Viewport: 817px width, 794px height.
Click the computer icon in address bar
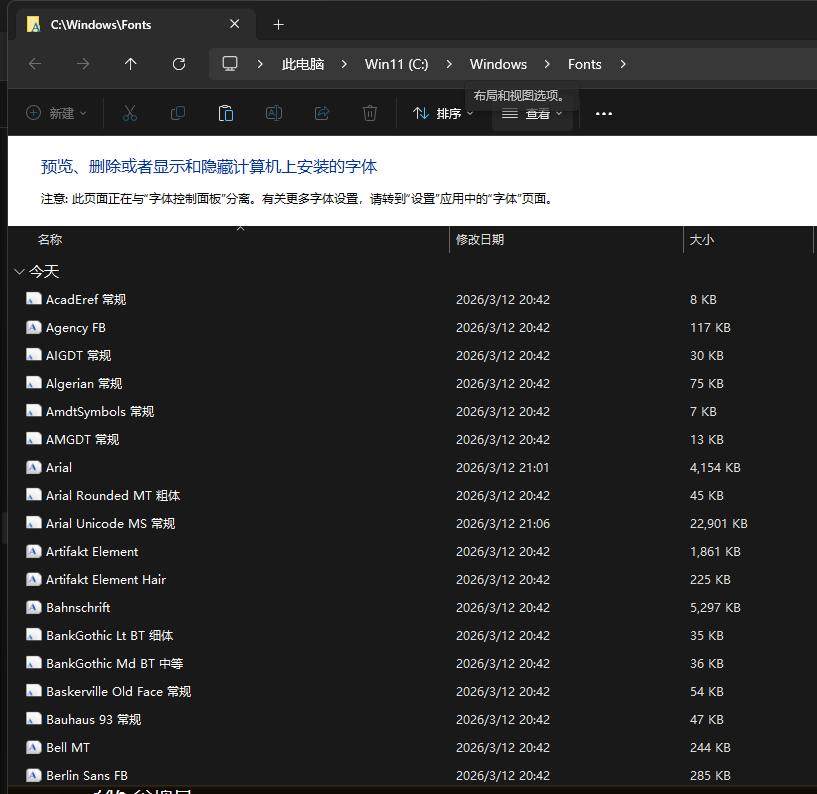point(230,64)
